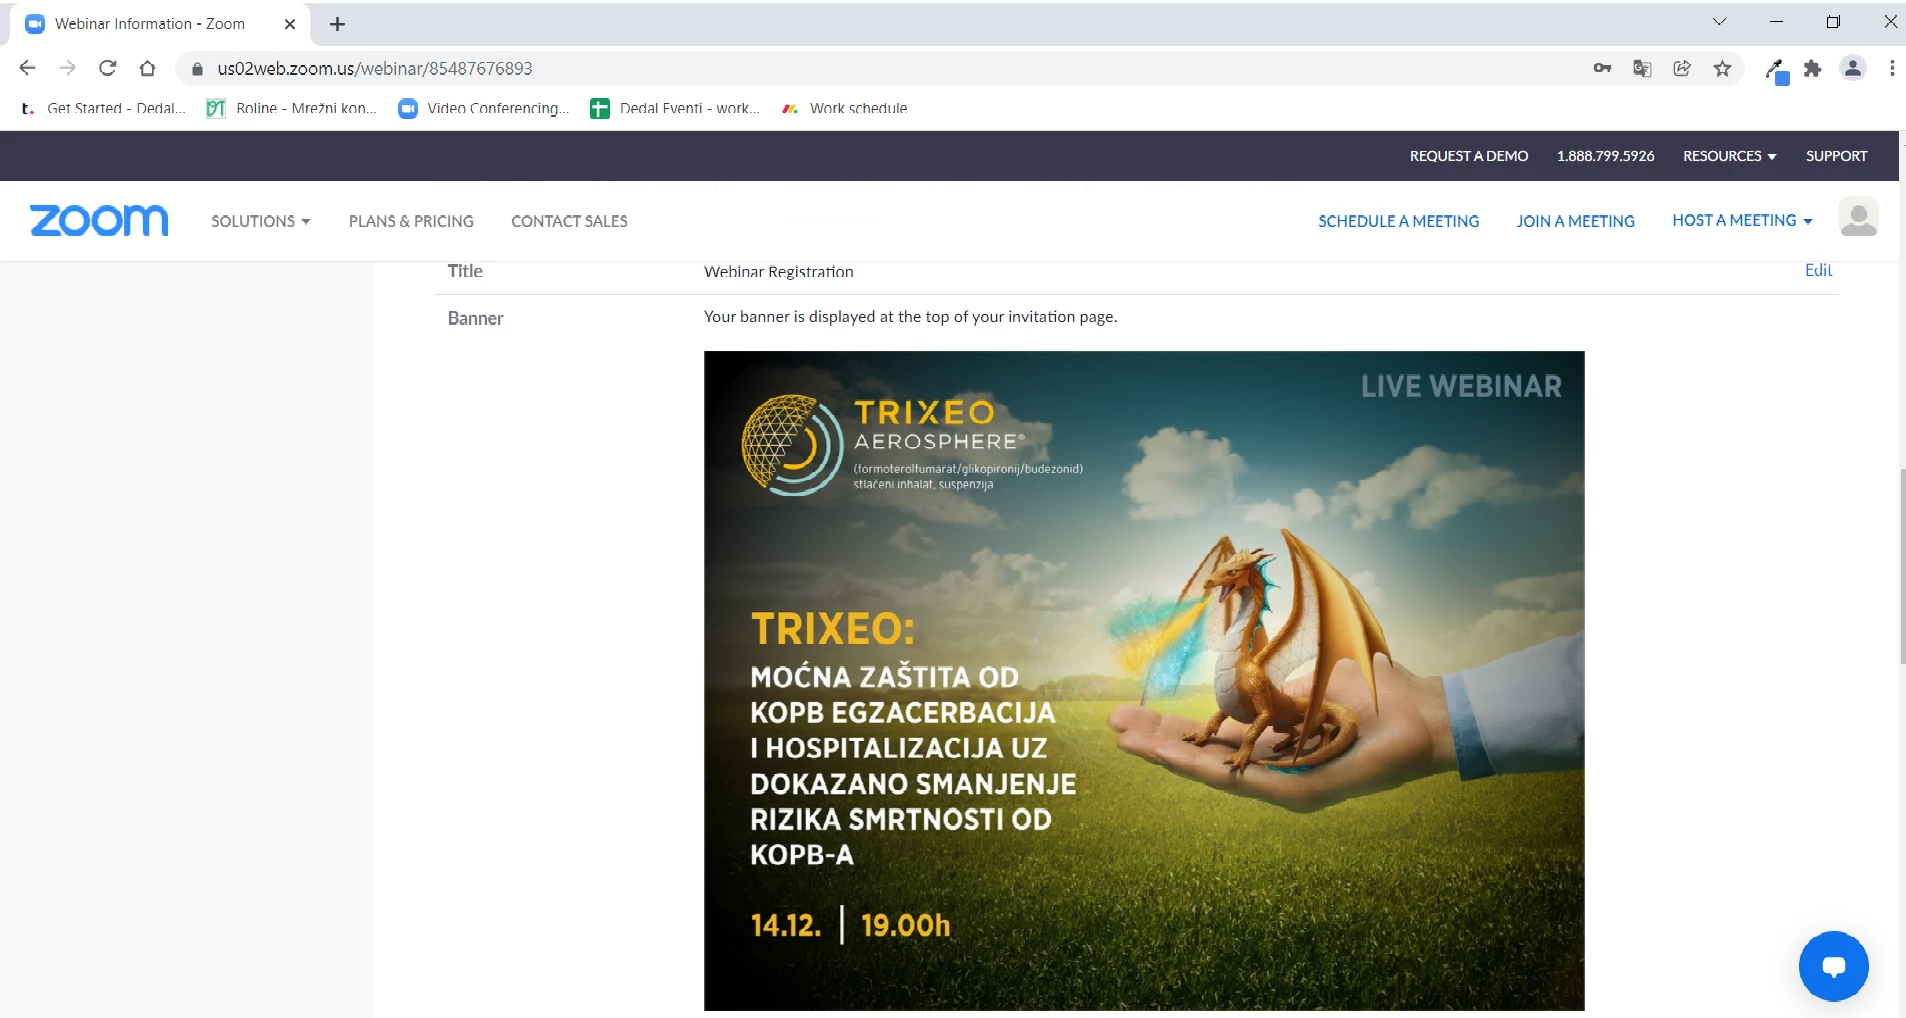Click the banner description text
This screenshot has height=1018, width=1906.
pyautogui.click(x=910, y=316)
